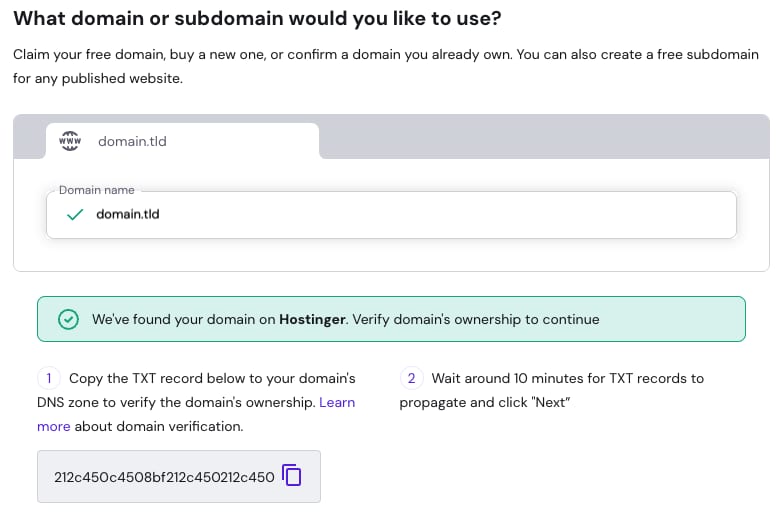Image resolution: width=784 pixels, height=532 pixels.
Task: Click the step 2 number badge
Action: pyautogui.click(x=410, y=378)
